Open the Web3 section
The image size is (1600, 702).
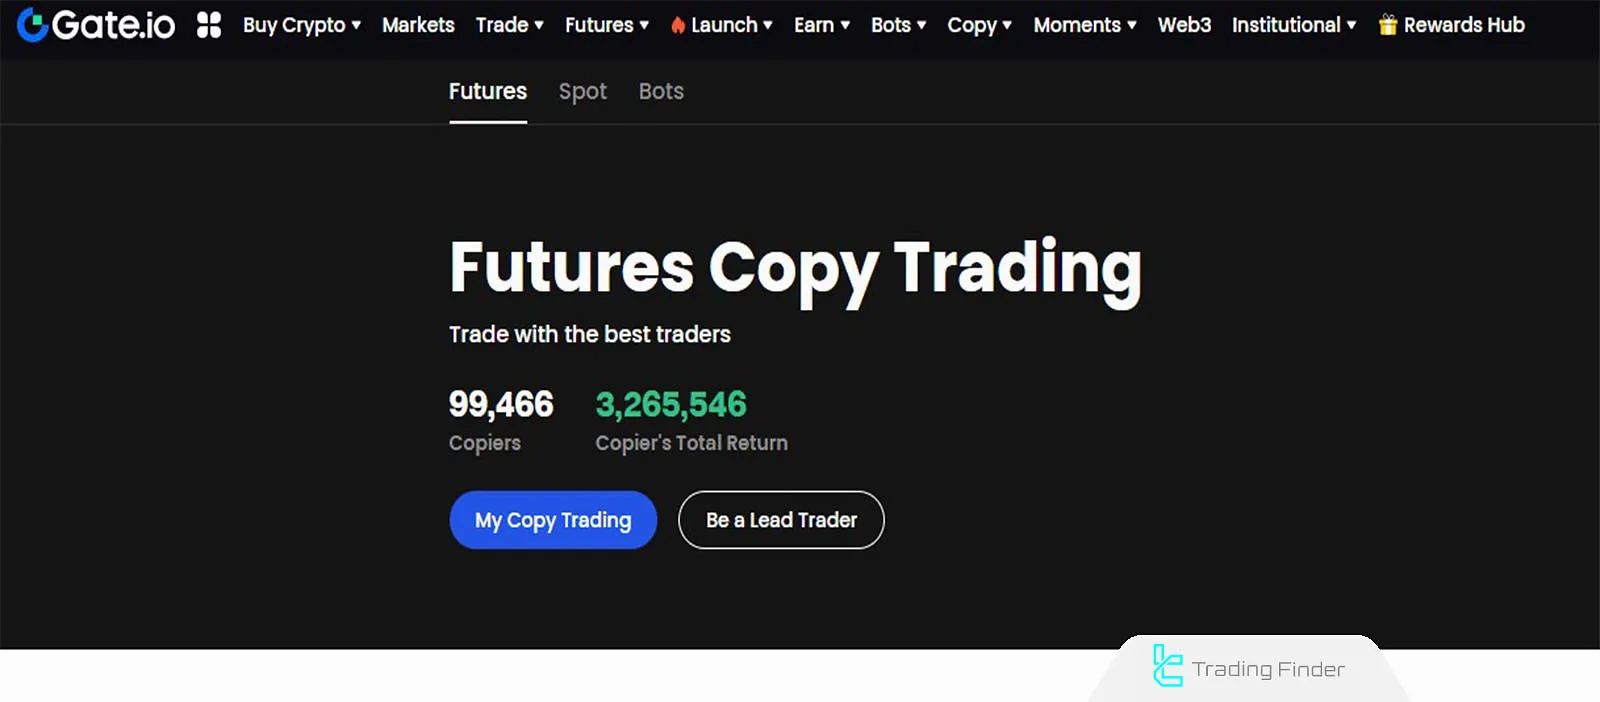pos(1184,24)
